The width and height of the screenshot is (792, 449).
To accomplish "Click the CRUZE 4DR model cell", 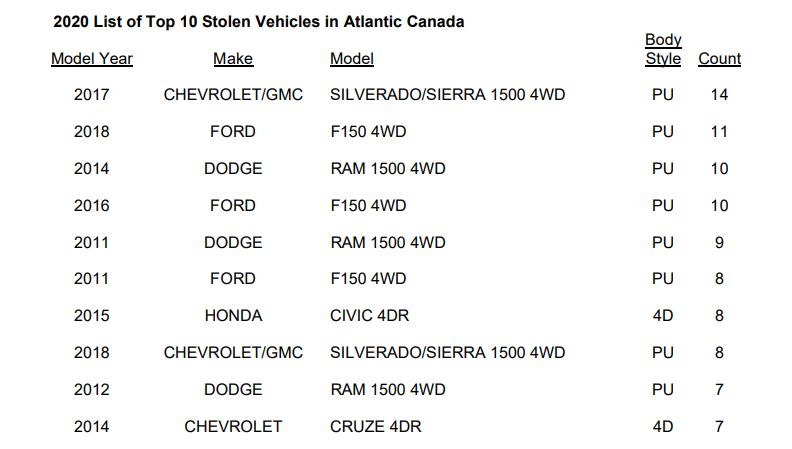I will (375, 426).
